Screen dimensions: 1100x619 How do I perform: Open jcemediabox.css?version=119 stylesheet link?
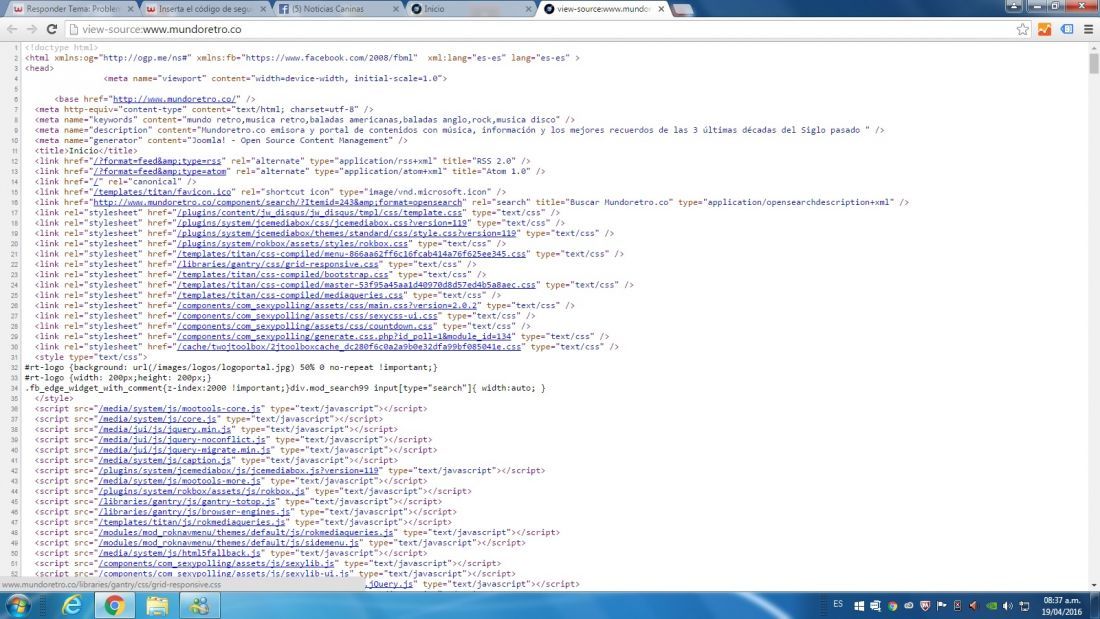point(322,223)
